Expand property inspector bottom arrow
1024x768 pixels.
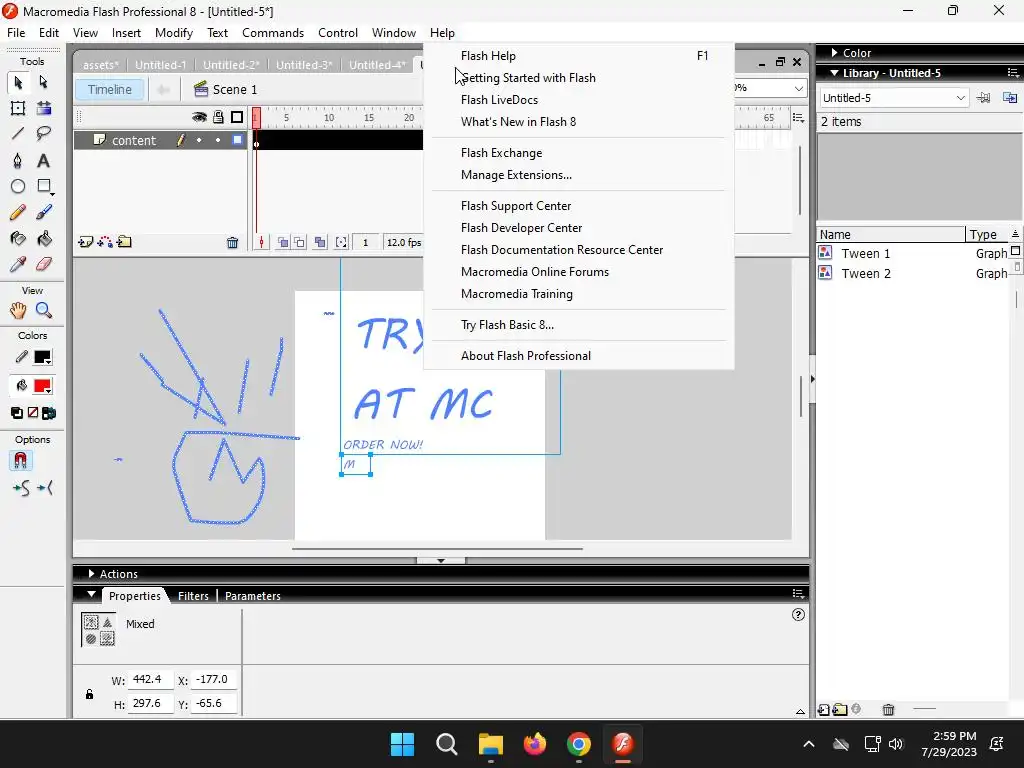point(800,712)
